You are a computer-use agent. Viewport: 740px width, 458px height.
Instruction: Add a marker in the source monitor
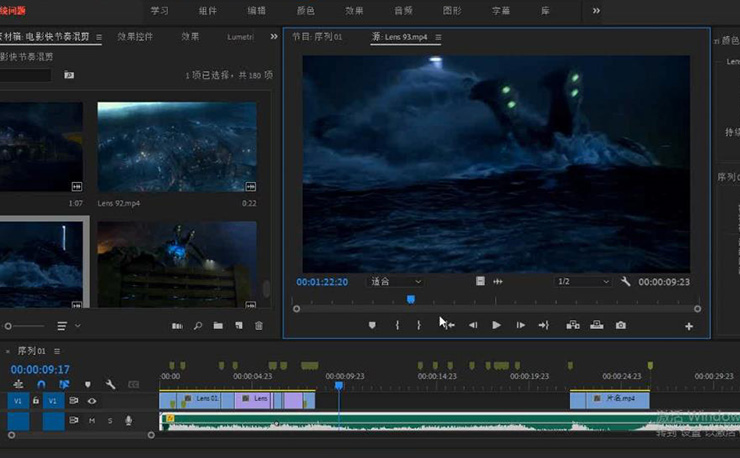coord(372,325)
